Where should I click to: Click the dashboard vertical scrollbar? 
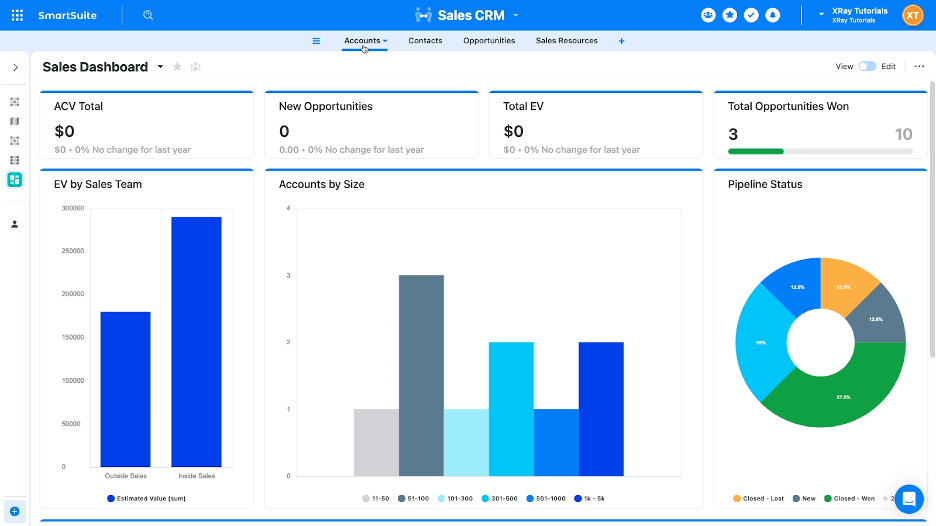click(932, 218)
